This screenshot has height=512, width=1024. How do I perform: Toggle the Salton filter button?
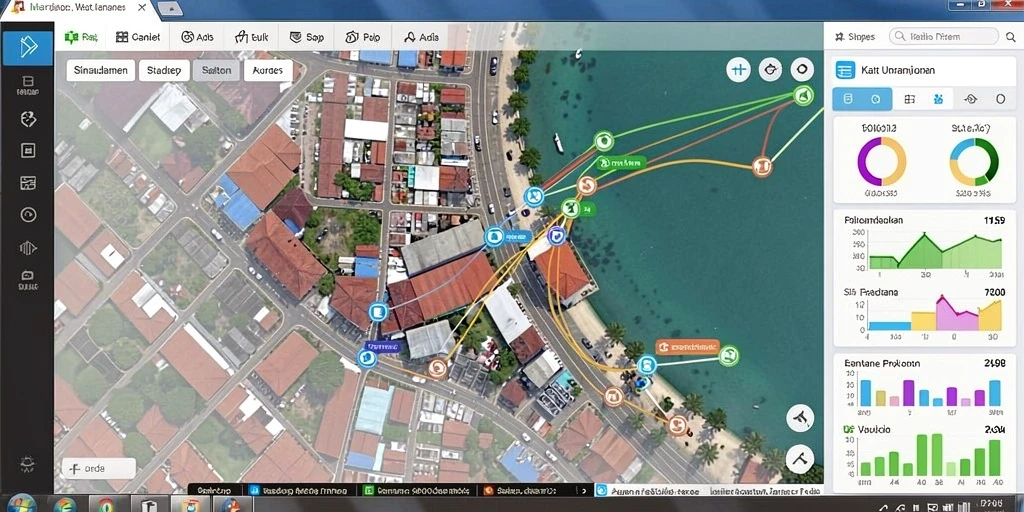(216, 70)
